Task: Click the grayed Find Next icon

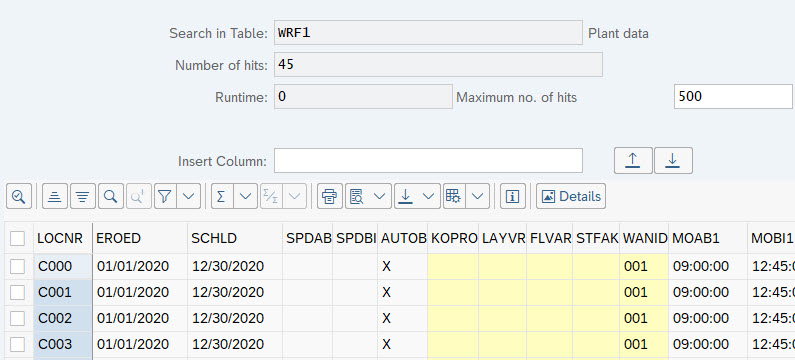Action: coord(138,196)
